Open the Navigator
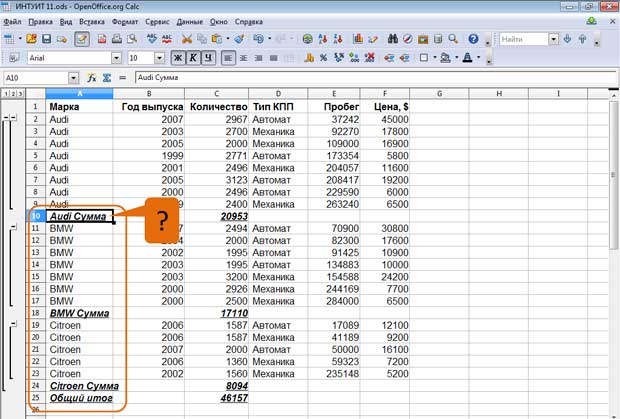 point(408,39)
